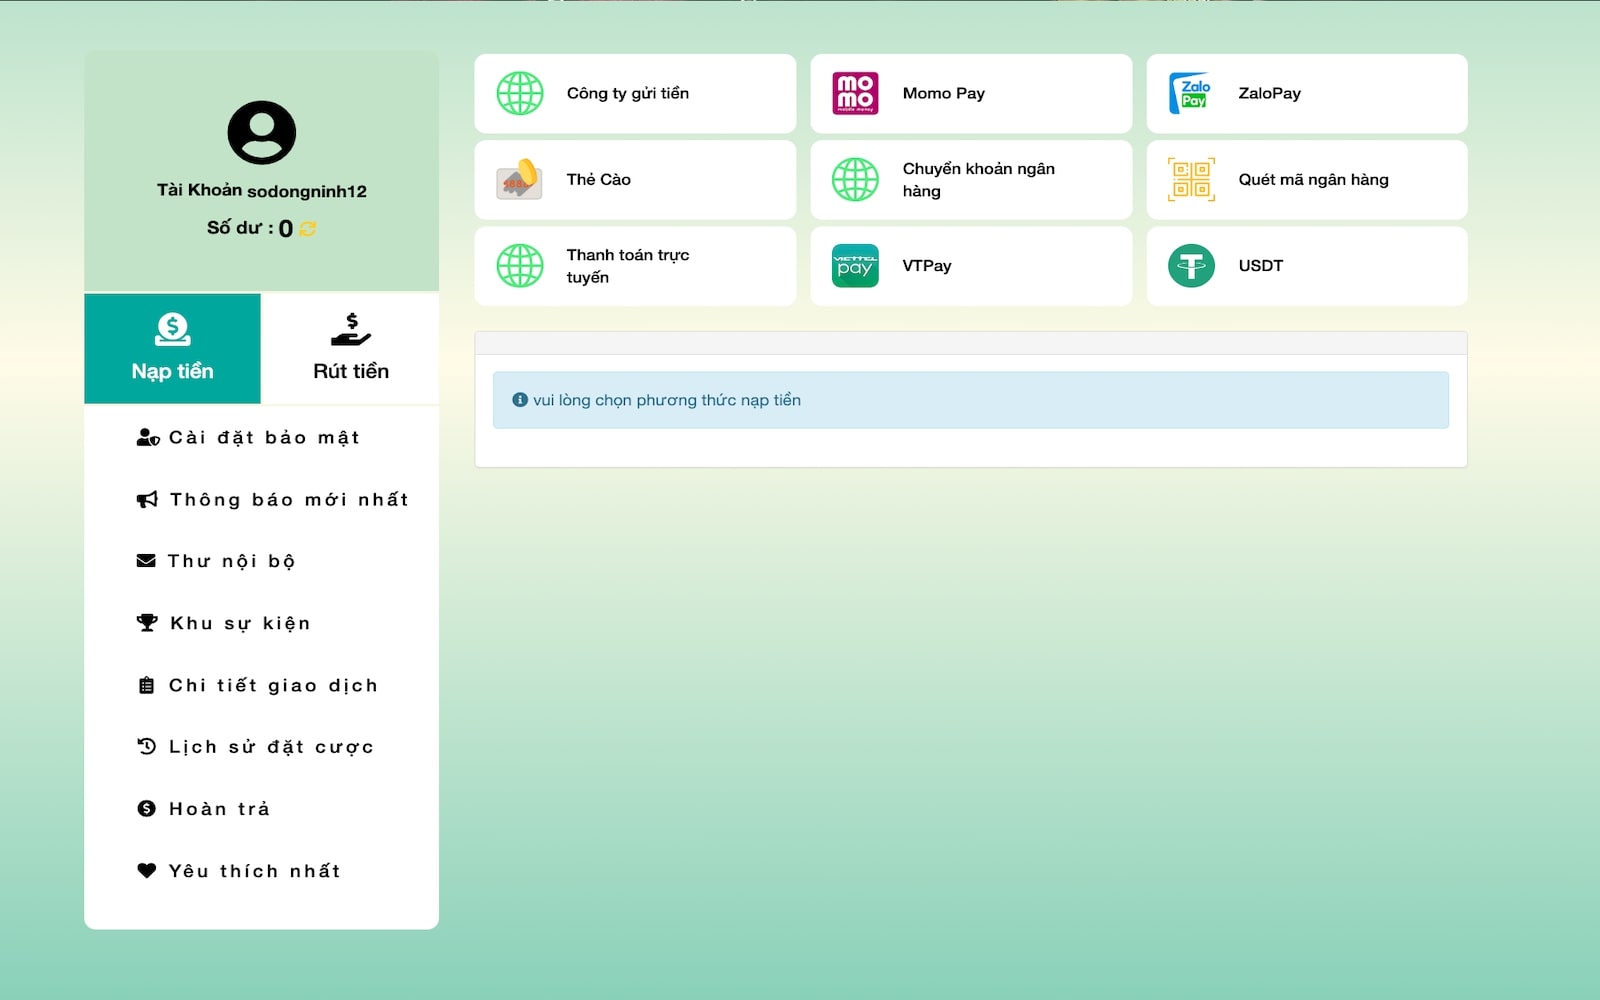Click the Momo Pay logo icon
The image size is (1600, 1000).
tap(855, 93)
